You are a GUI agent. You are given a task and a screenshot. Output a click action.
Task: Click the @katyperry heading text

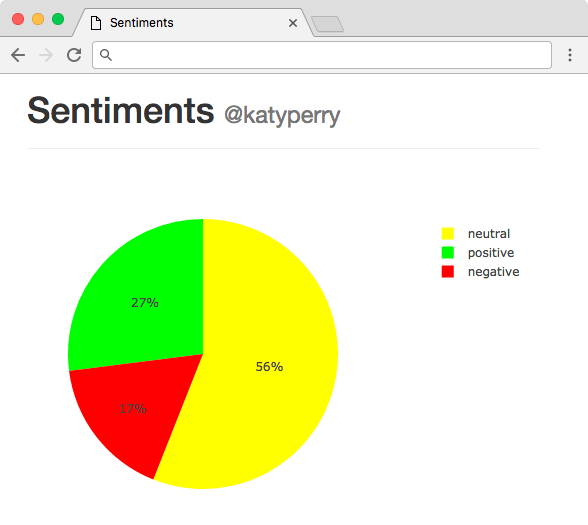[x=282, y=115]
